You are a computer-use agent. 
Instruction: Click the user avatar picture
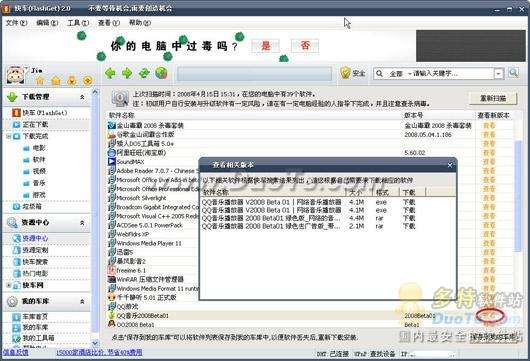tap(15, 75)
